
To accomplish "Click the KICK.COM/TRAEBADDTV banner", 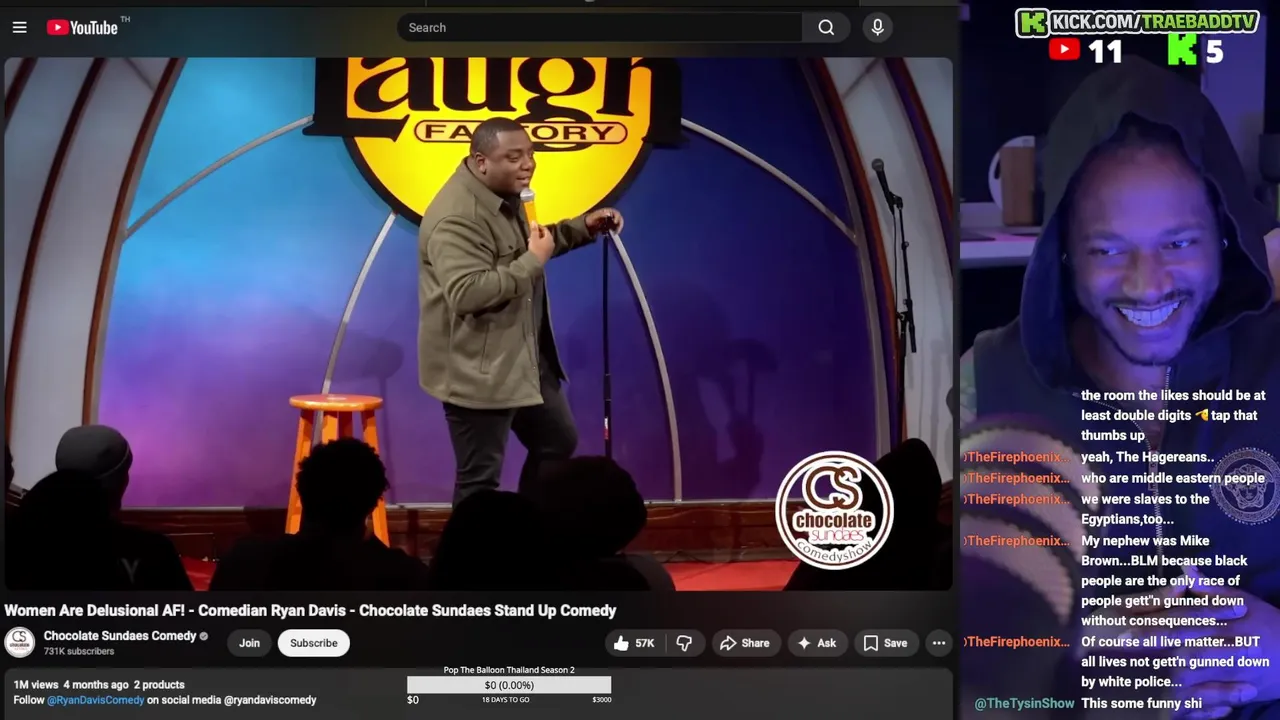I will point(1137,22).
